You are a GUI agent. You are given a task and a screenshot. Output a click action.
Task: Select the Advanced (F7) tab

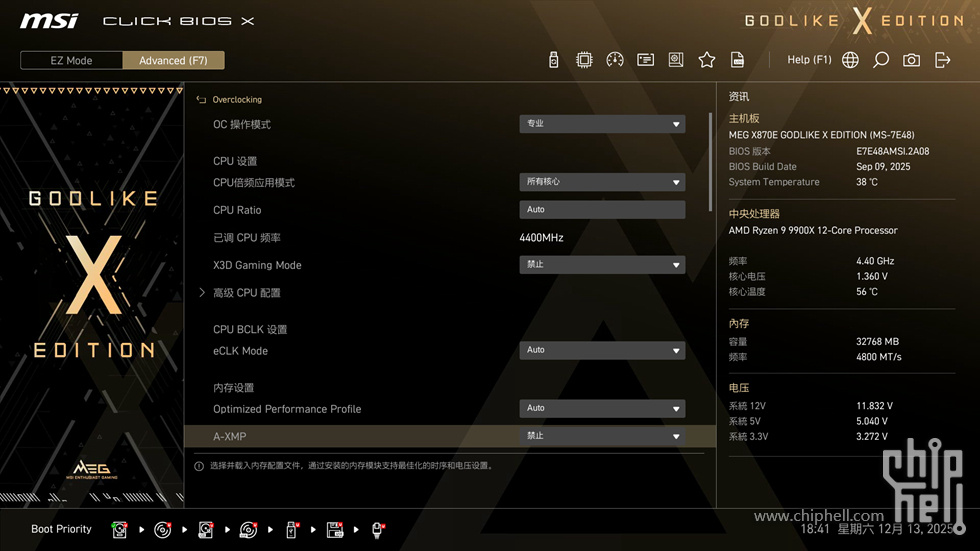(x=173, y=60)
